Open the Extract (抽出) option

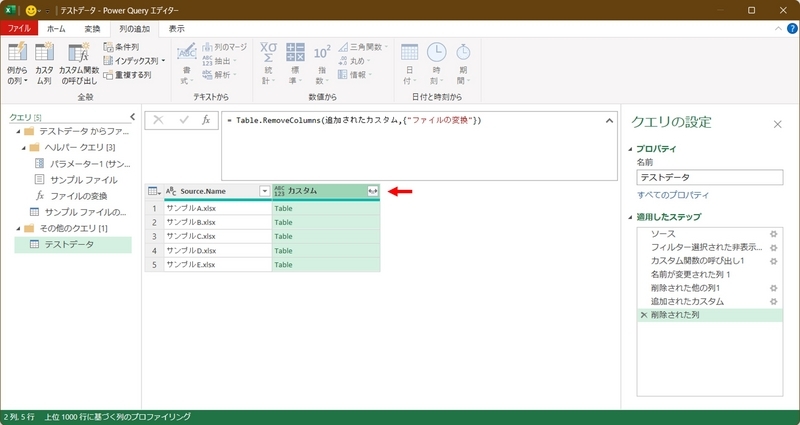tap(220, 61)
